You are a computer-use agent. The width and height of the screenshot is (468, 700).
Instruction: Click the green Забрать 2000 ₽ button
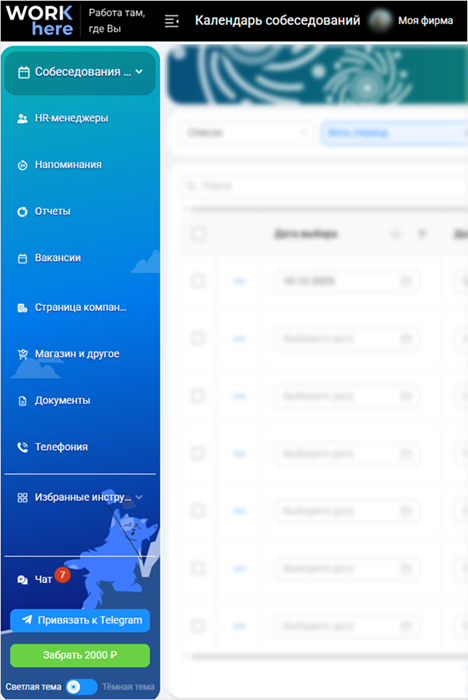[80, 655]
